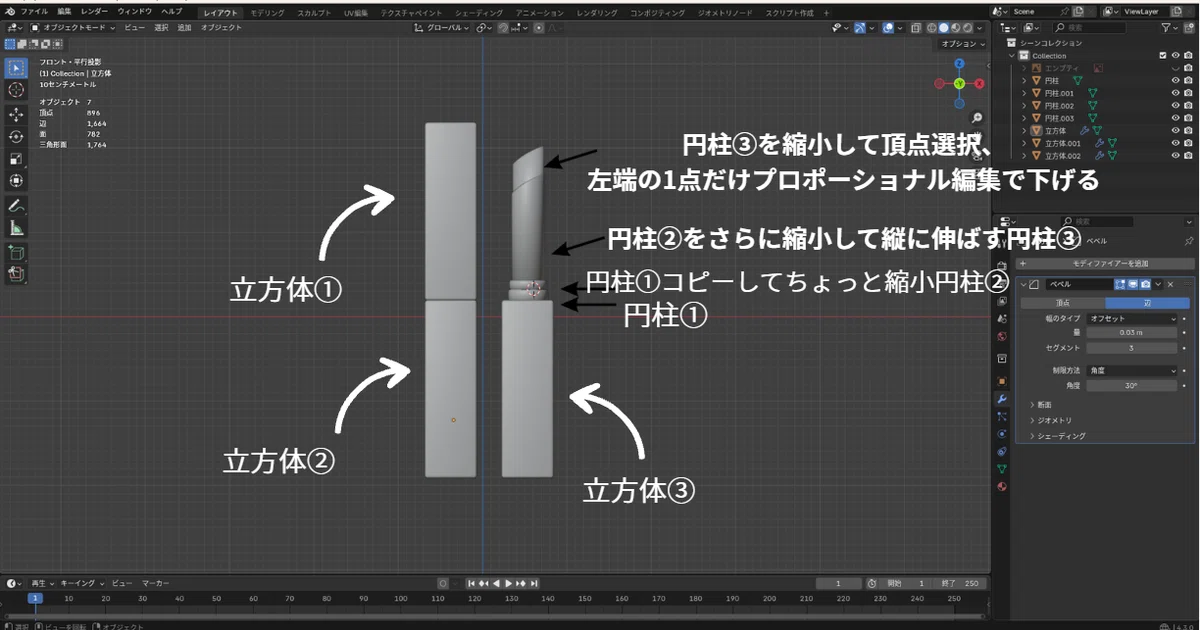Image resolution: width=1200 pixels, height=630 pixels.
Task: Toggle pin icon in properties header
Action: 1189,241
